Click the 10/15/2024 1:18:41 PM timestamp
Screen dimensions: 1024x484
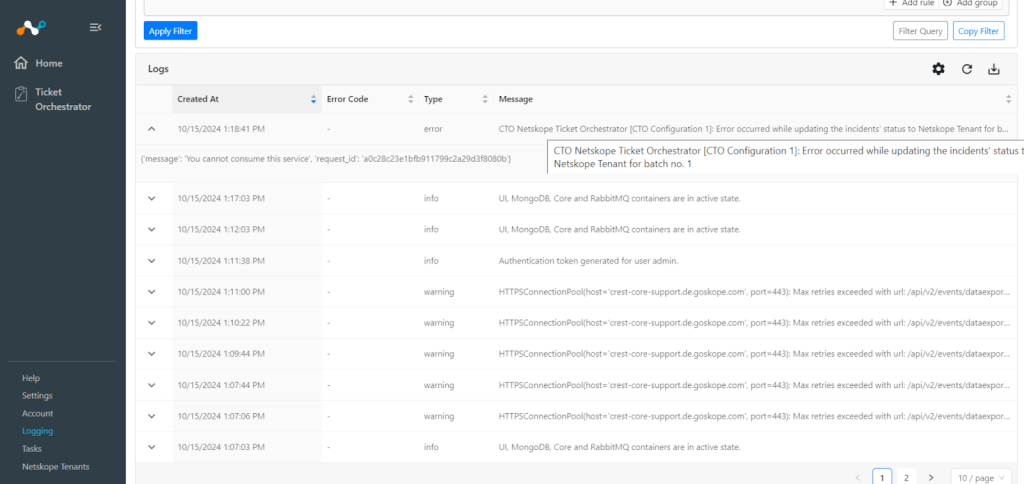click(x=221, y=129)
